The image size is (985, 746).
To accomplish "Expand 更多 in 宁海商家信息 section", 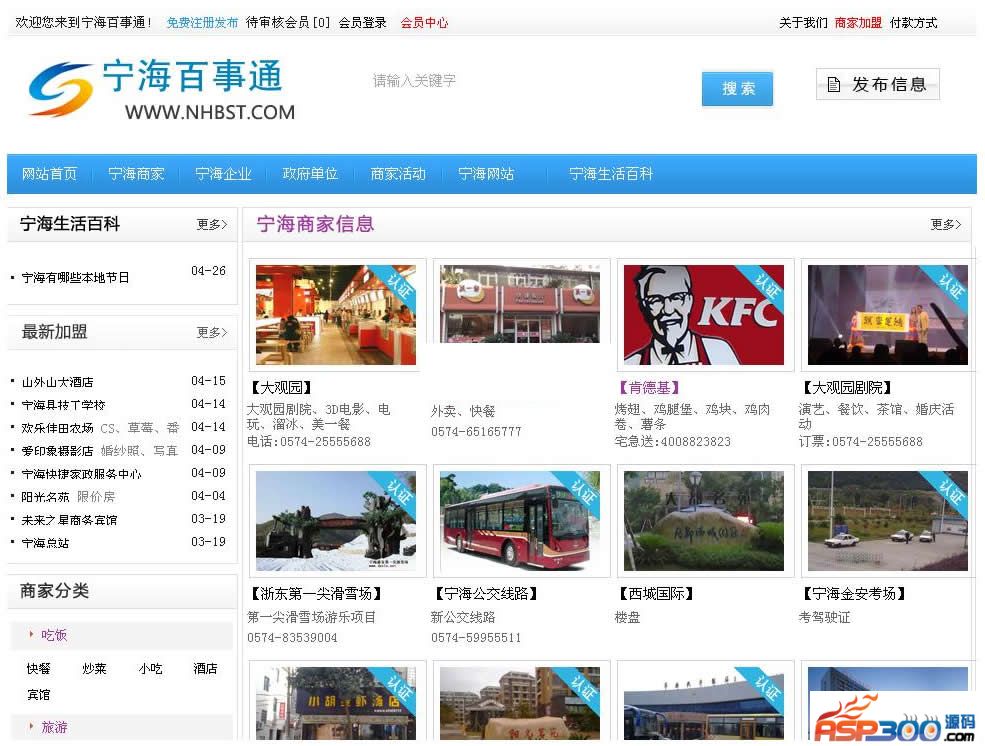I will pyautogui.click(x=945, y=225).
